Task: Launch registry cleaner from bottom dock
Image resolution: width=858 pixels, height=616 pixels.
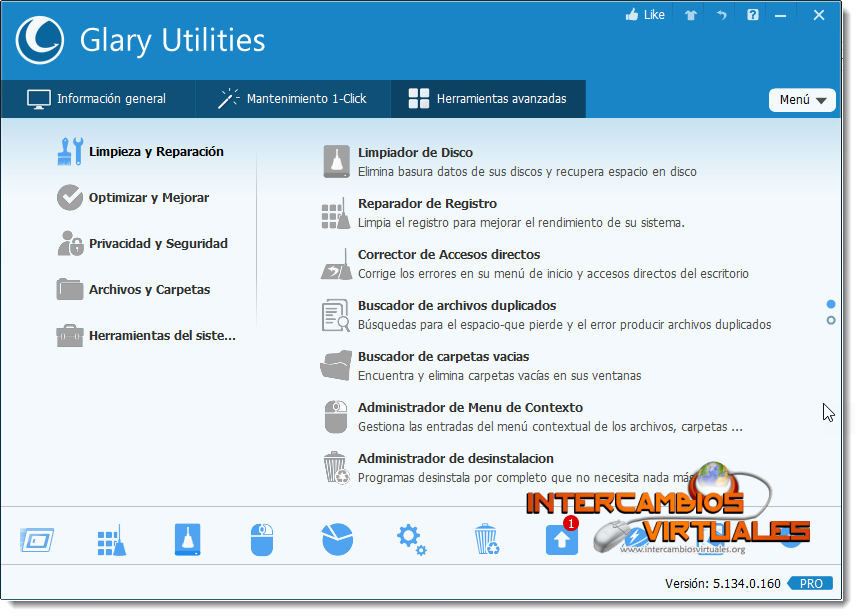Action: point(112,541)
